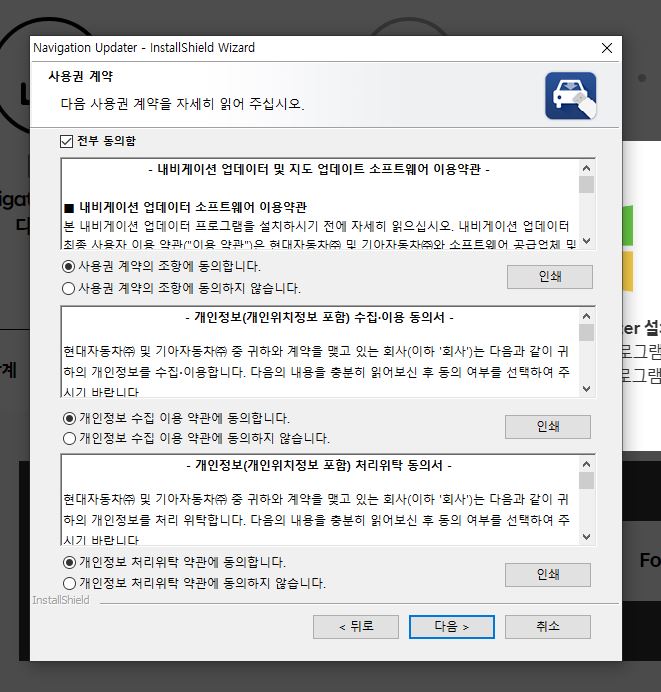The width and height of the screenshot is (661, 692).
Task: Close the InstallShield Wizard window
Action: click(607, 48)
